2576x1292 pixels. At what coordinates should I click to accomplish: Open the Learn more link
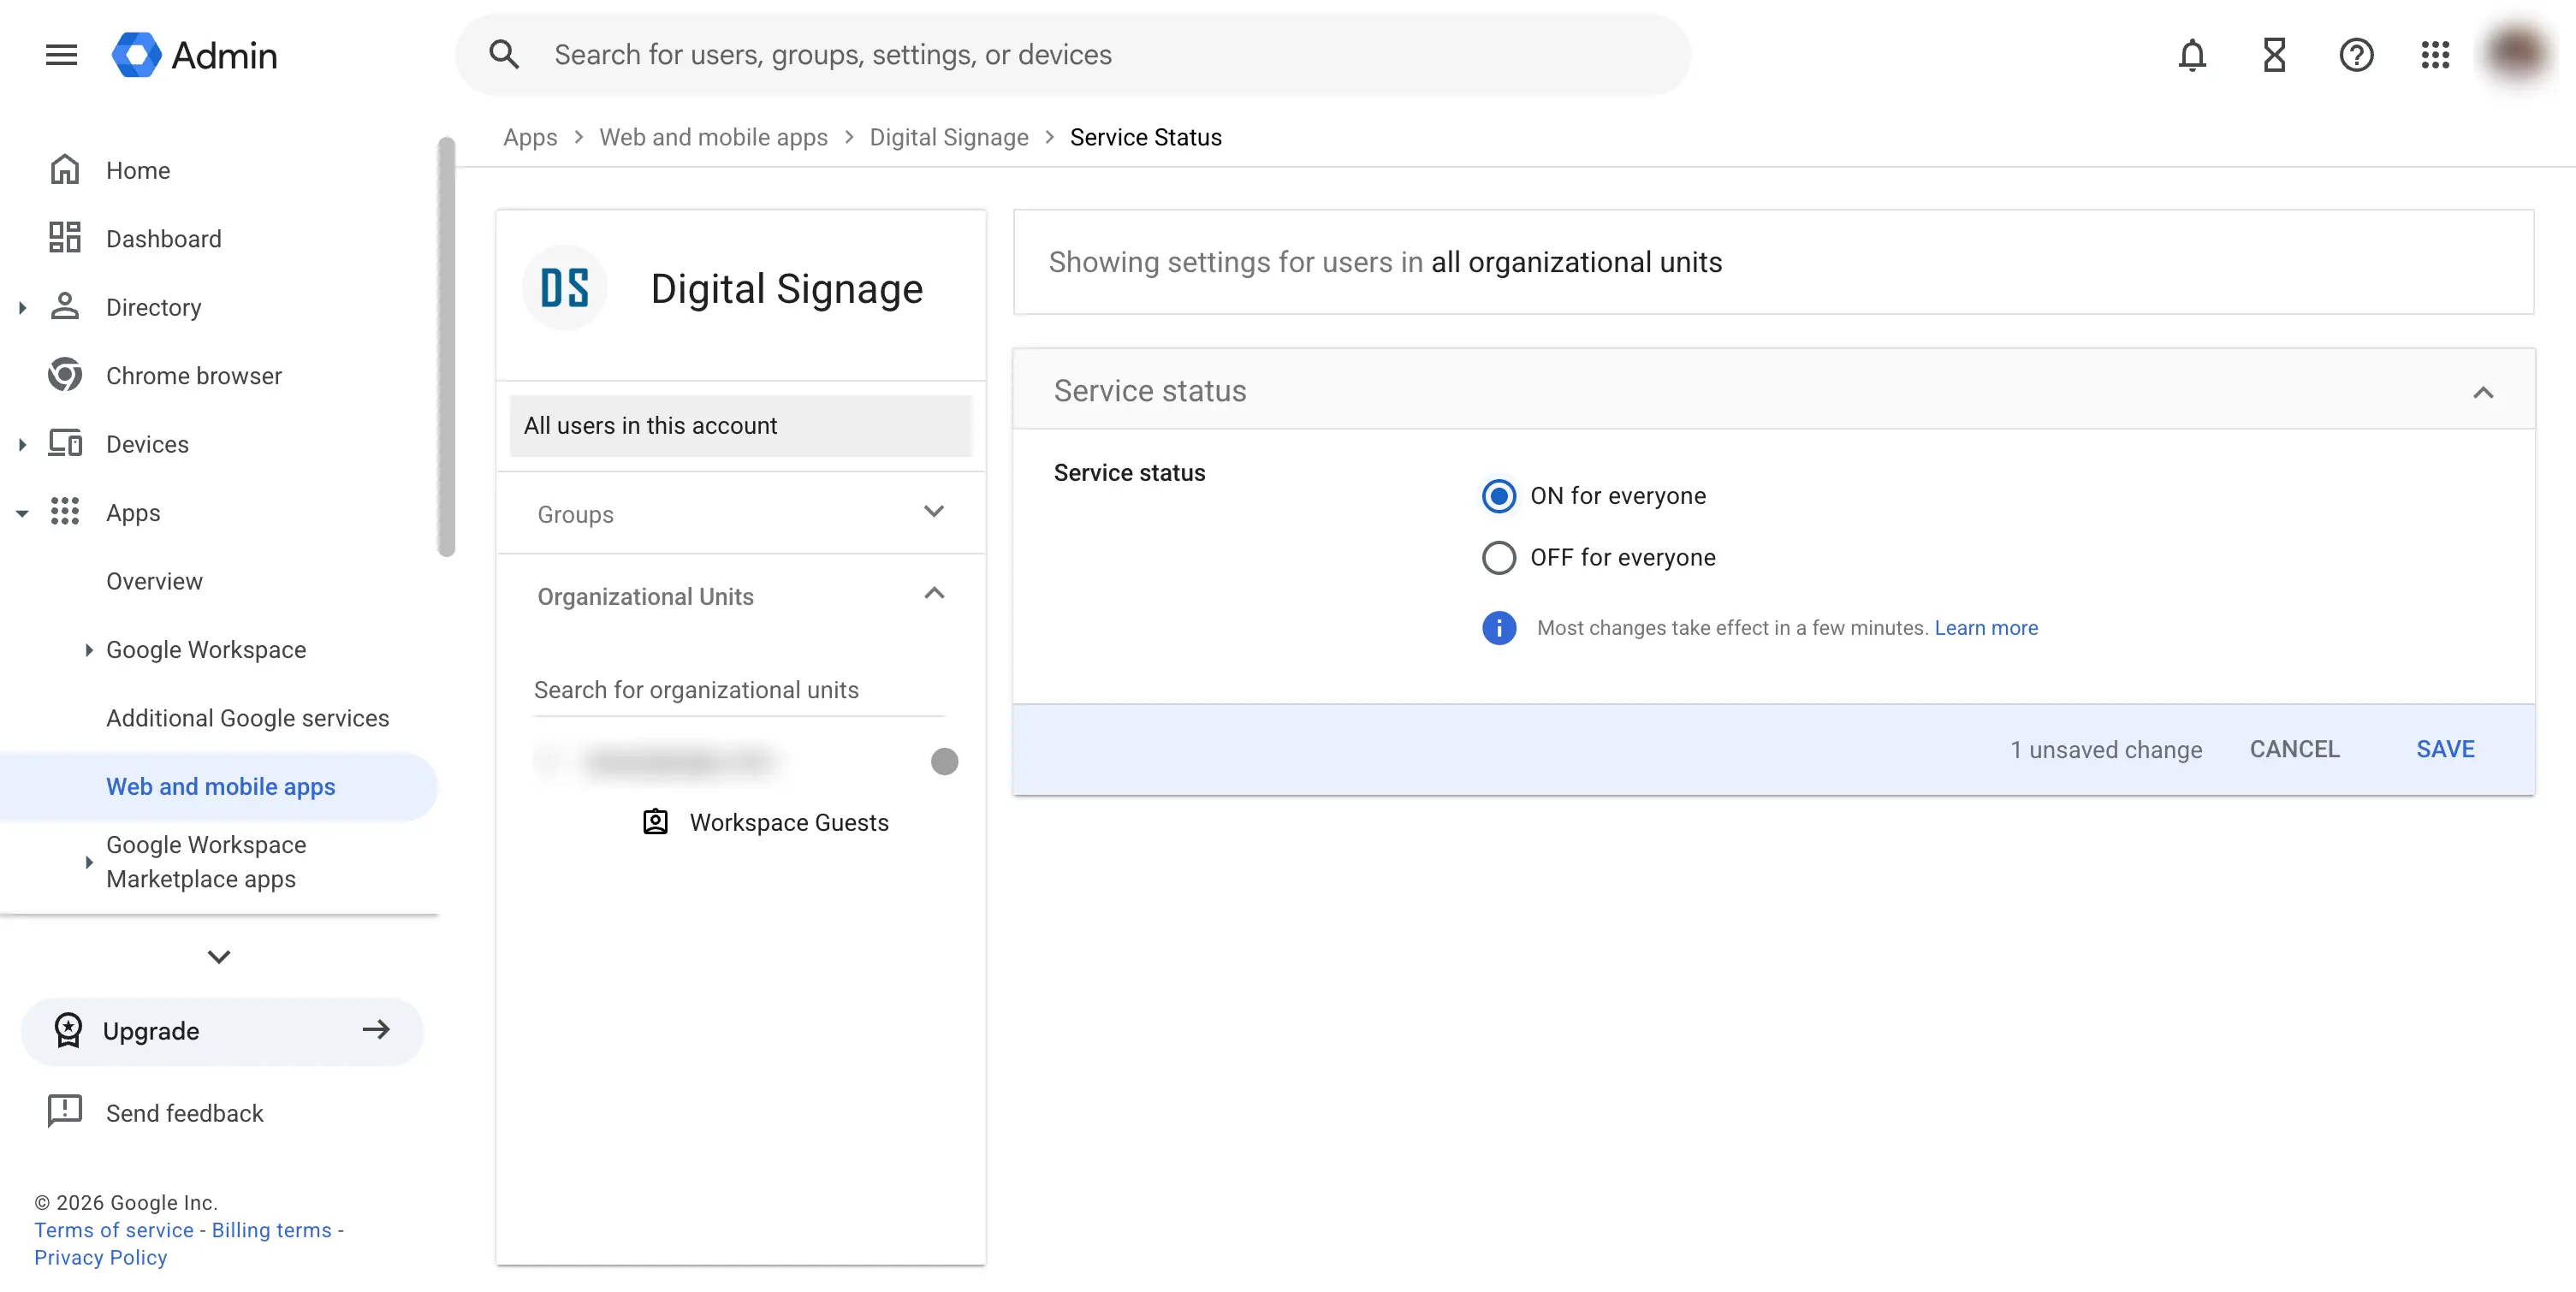click(1985, 627)
